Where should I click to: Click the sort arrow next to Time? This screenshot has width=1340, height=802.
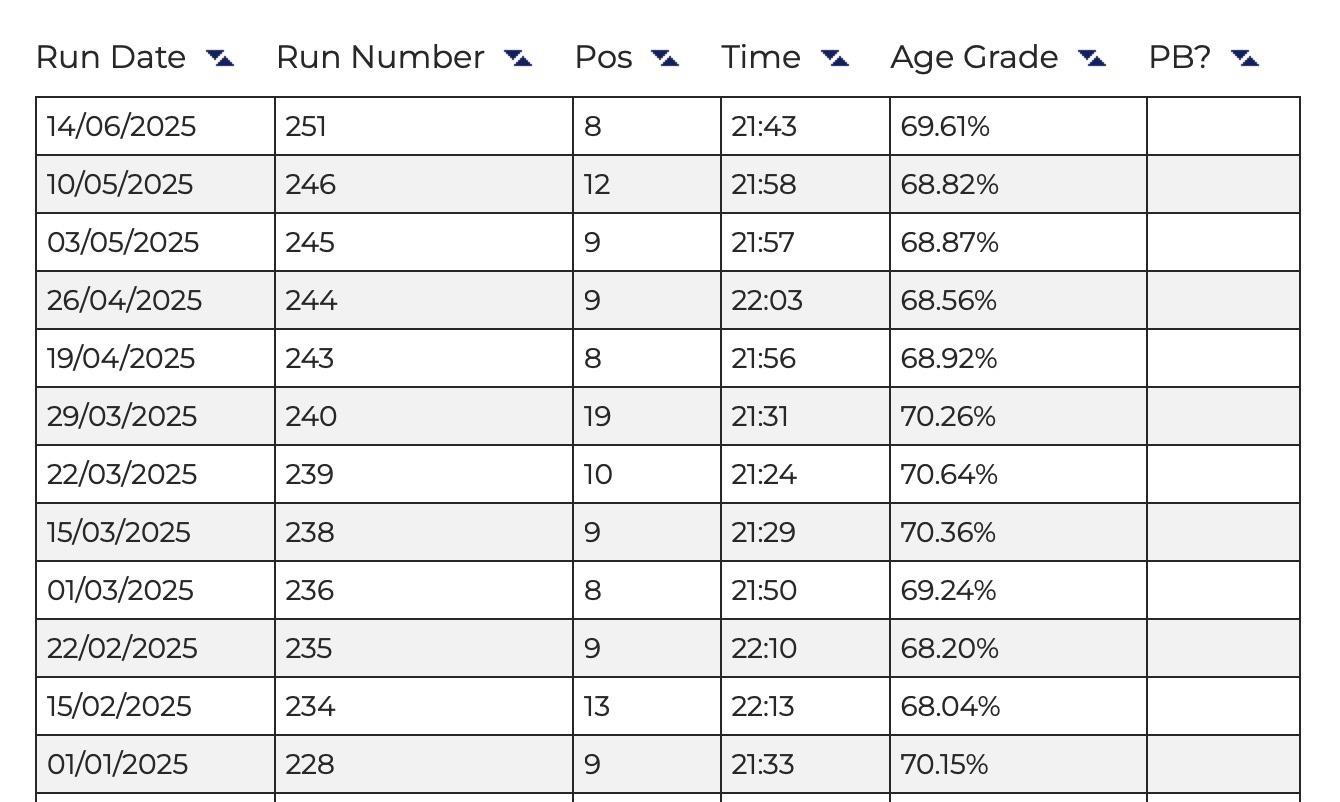(835, 59)
